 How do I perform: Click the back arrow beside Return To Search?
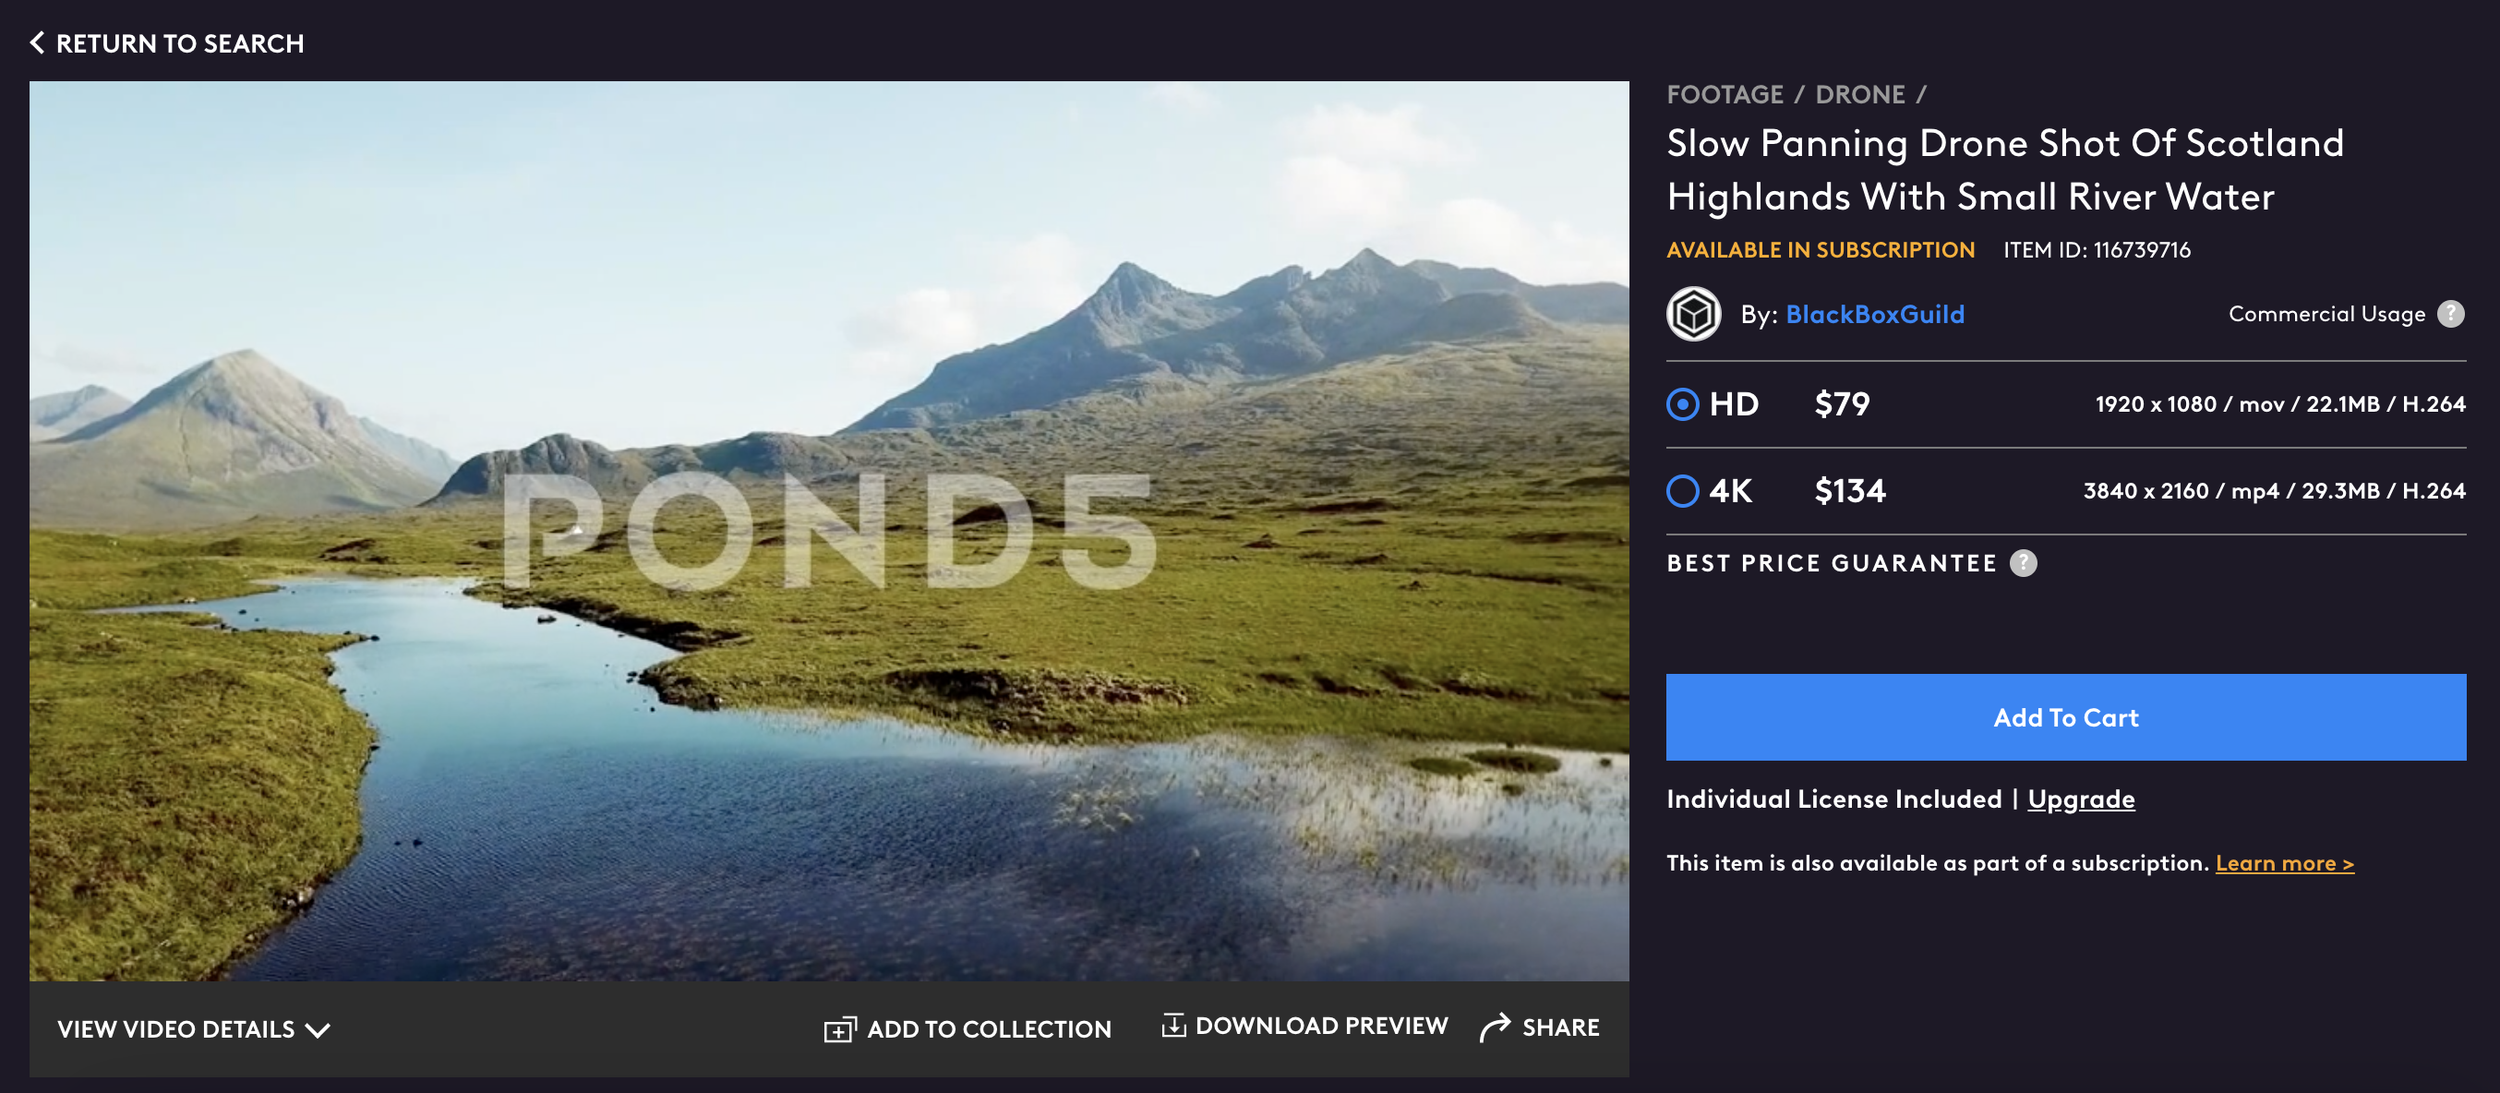(38, 42)
